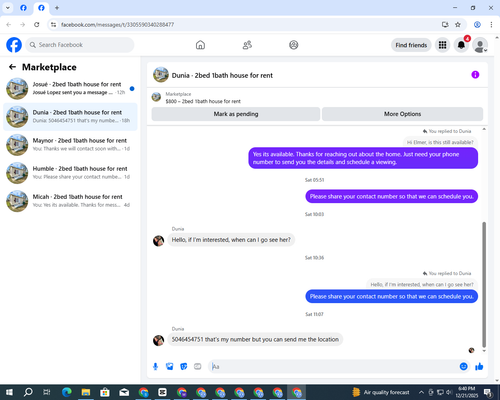Switch to the first Facebook tab
Screen dimensions: 500x400
click(x=23, y=8)
